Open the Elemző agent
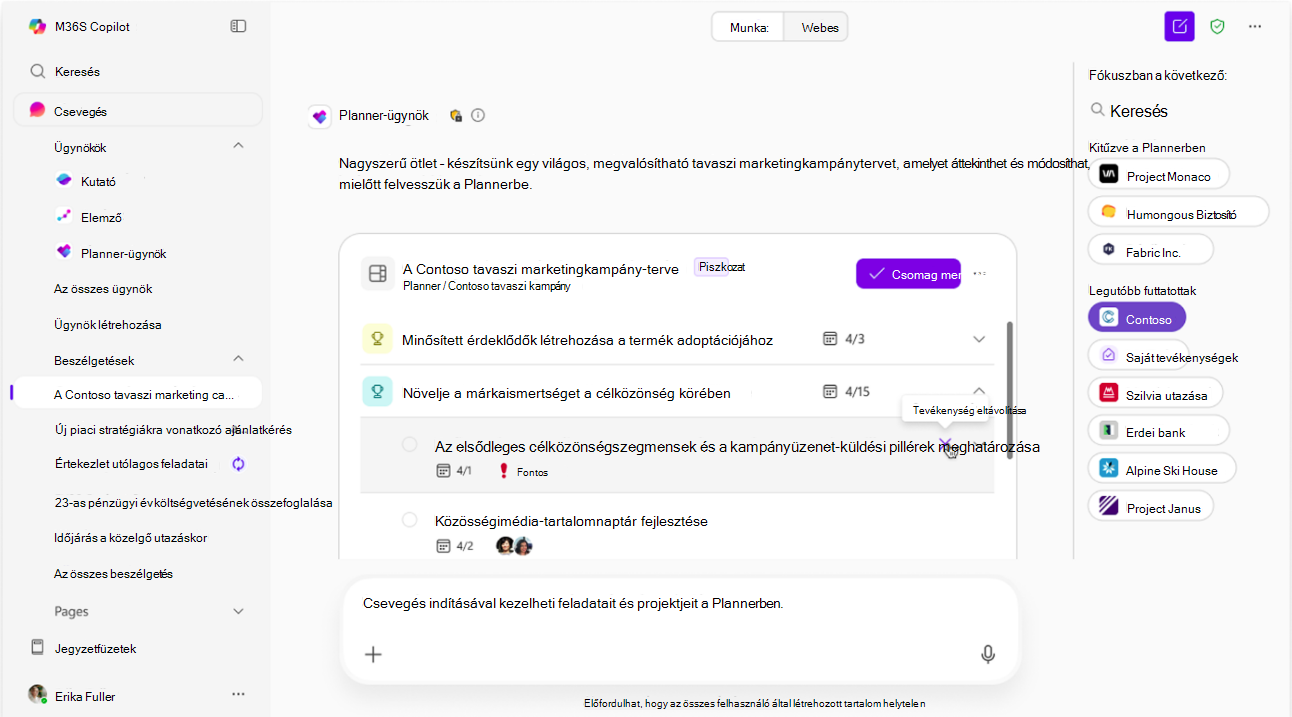 [x=101, y=217]
